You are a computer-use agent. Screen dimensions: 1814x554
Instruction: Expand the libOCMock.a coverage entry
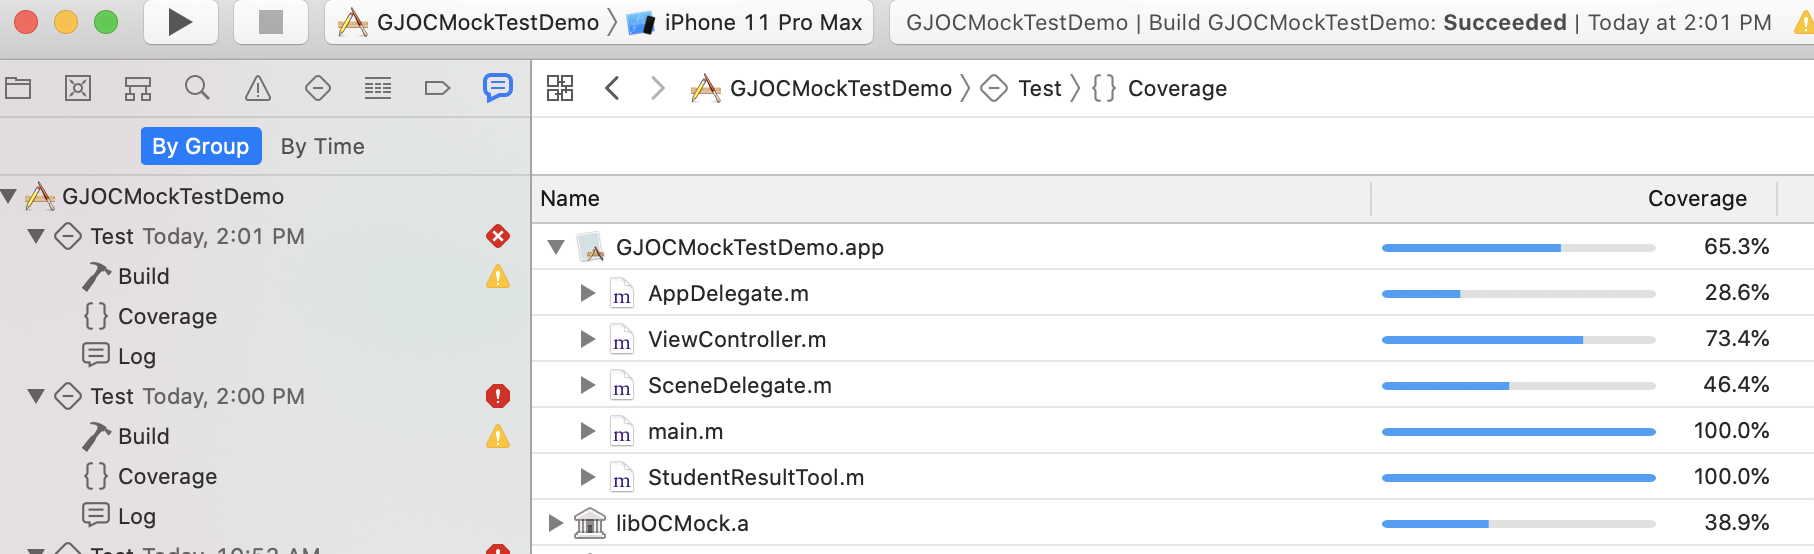555,523
